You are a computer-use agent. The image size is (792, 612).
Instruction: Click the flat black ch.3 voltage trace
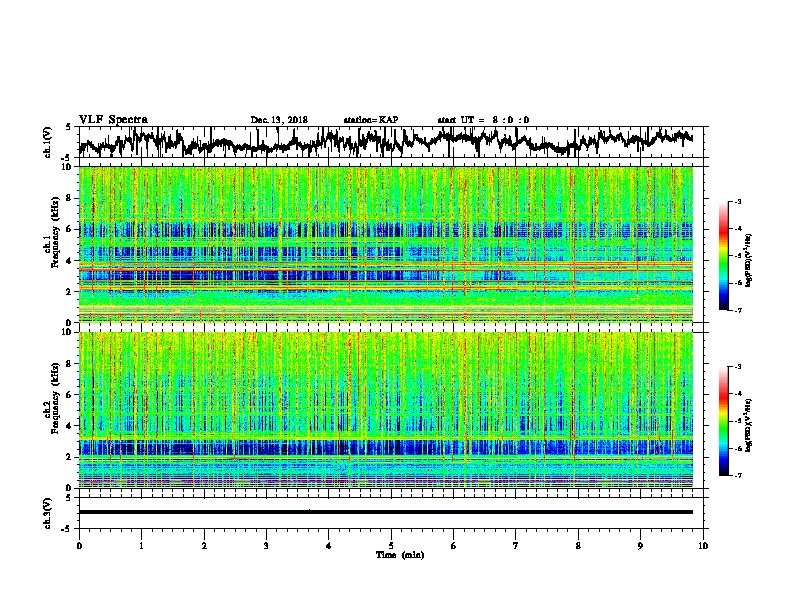[385, 512]
